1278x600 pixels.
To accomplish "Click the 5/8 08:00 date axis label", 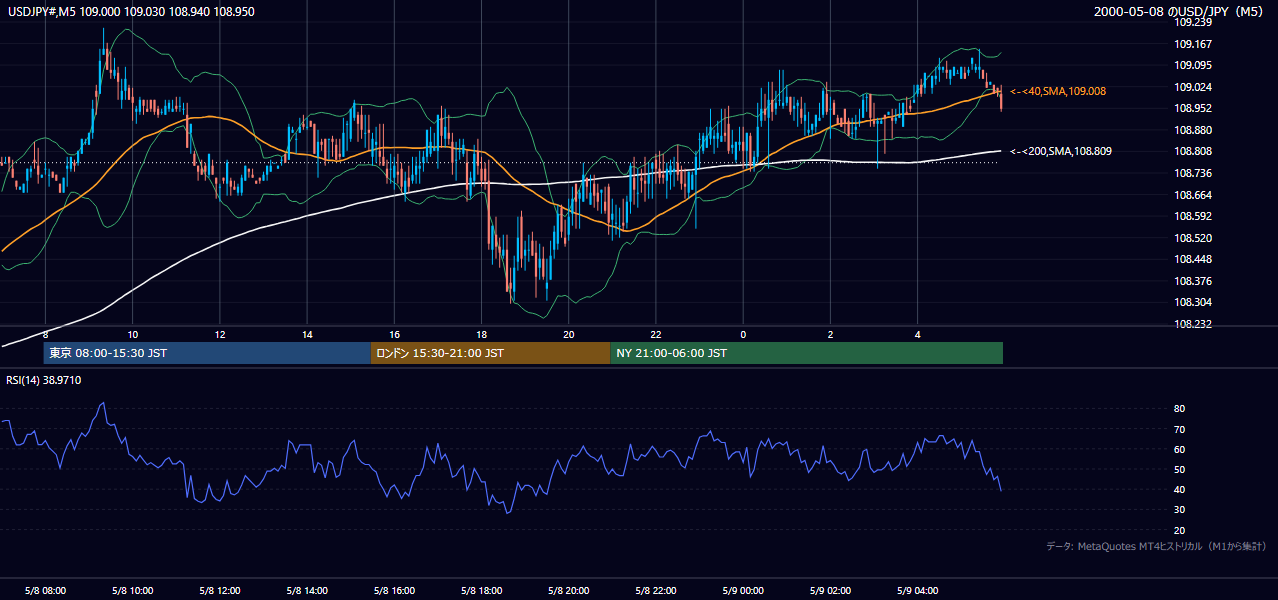I will tap(46, 590).
